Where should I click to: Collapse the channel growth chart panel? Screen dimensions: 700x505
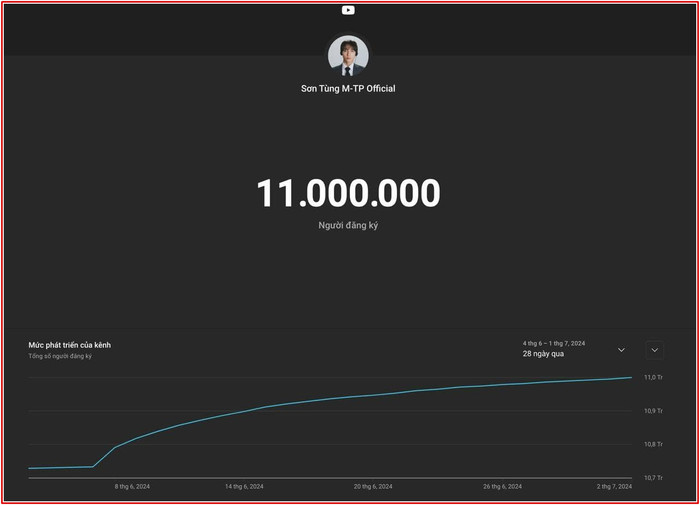[654, 350]
